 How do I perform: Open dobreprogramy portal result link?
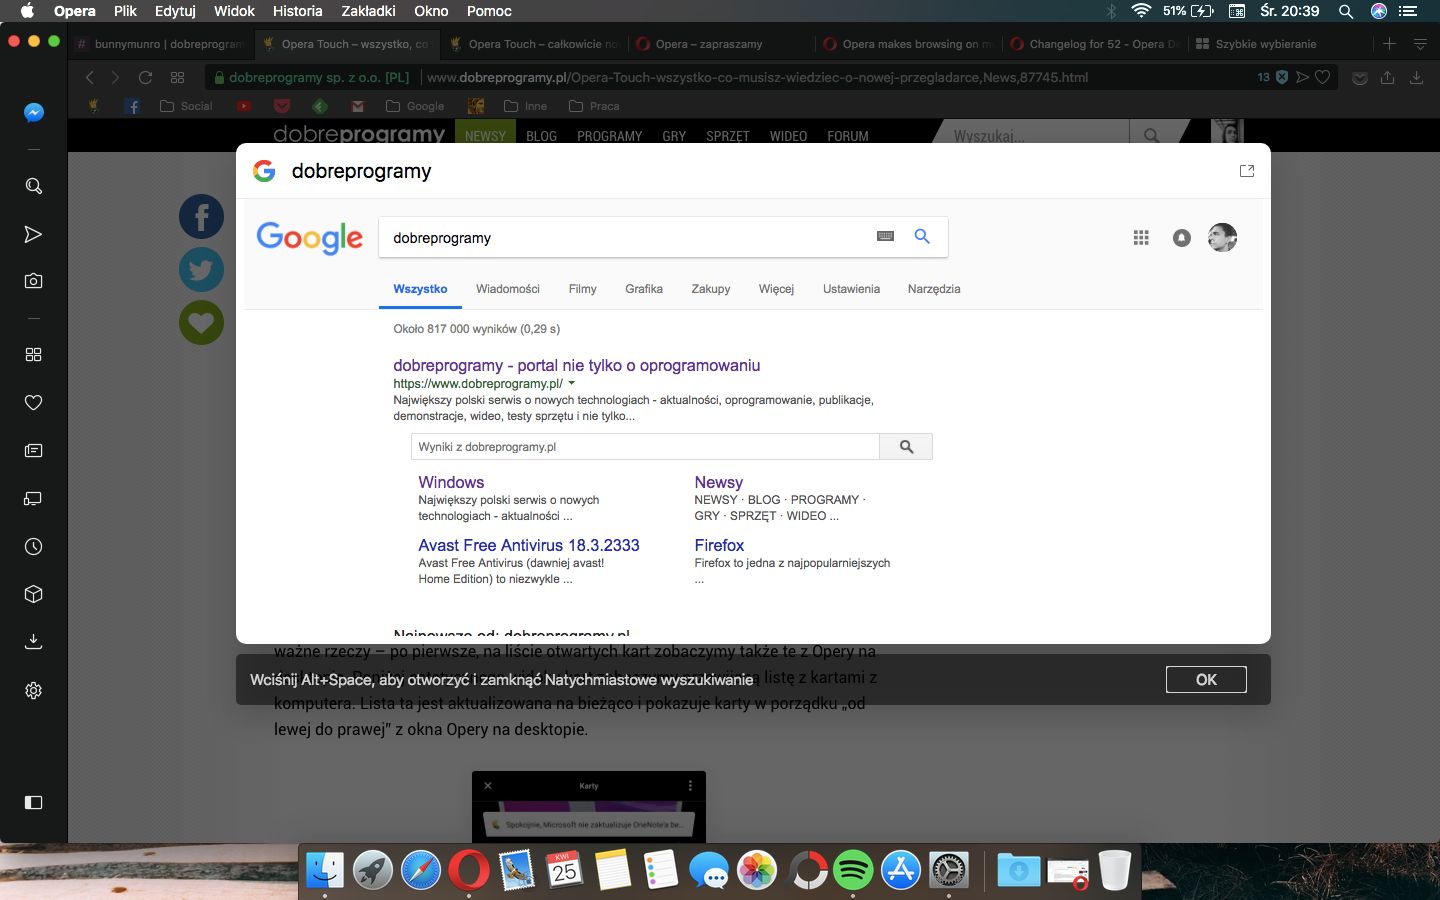577,366
